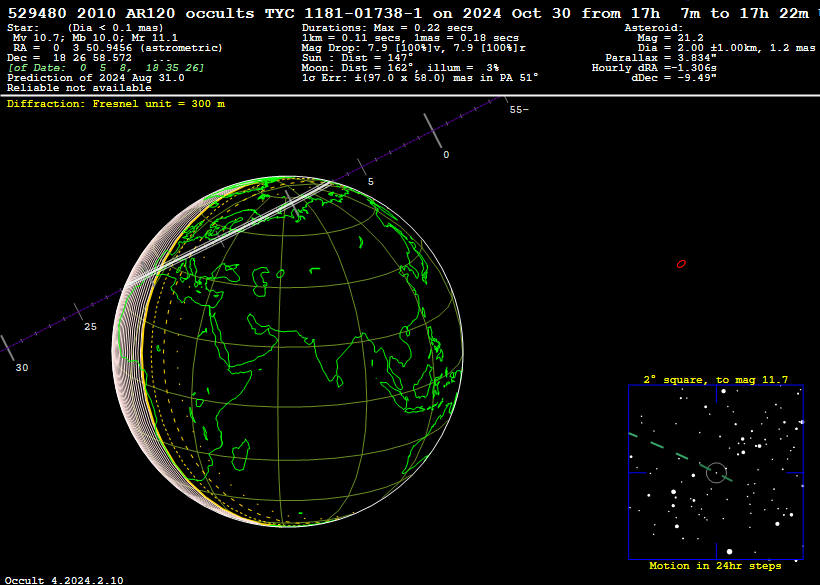Screen dimensions: 820x585
Task: Click the star chart thumbnail
Action: pyautogui.click(x=716, y=473)
